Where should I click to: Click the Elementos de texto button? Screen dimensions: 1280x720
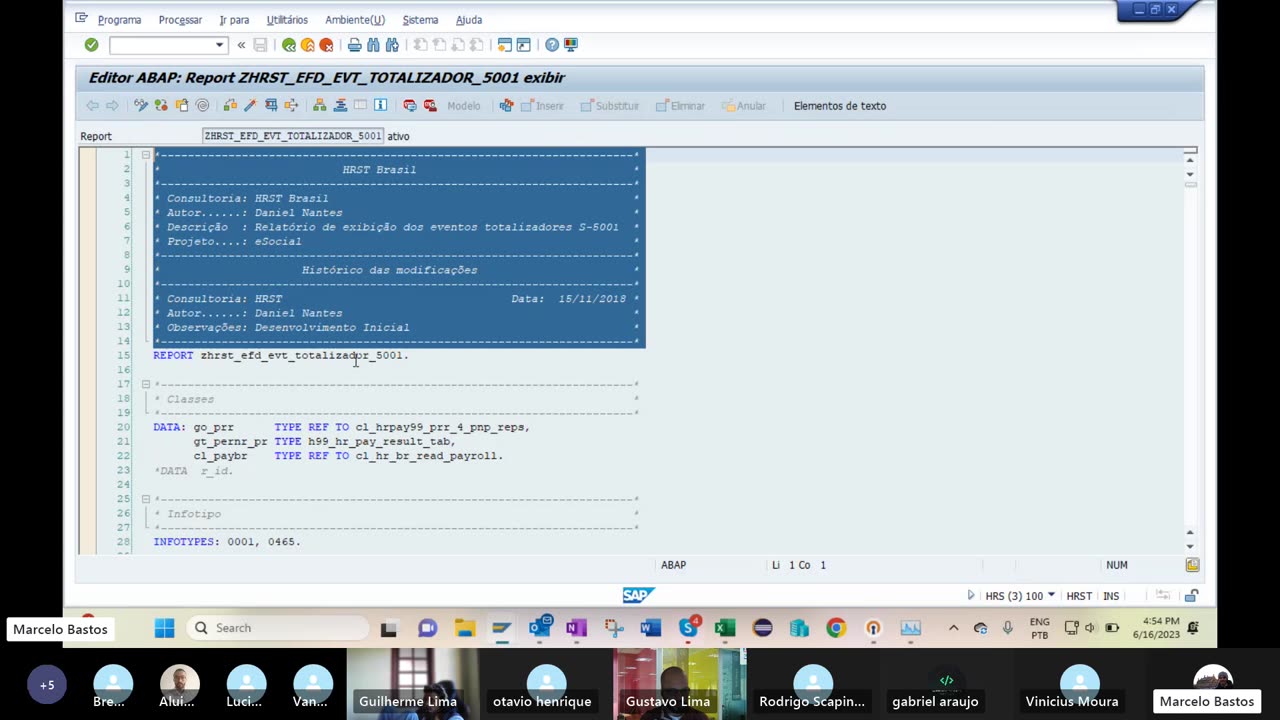pos(840,106)
